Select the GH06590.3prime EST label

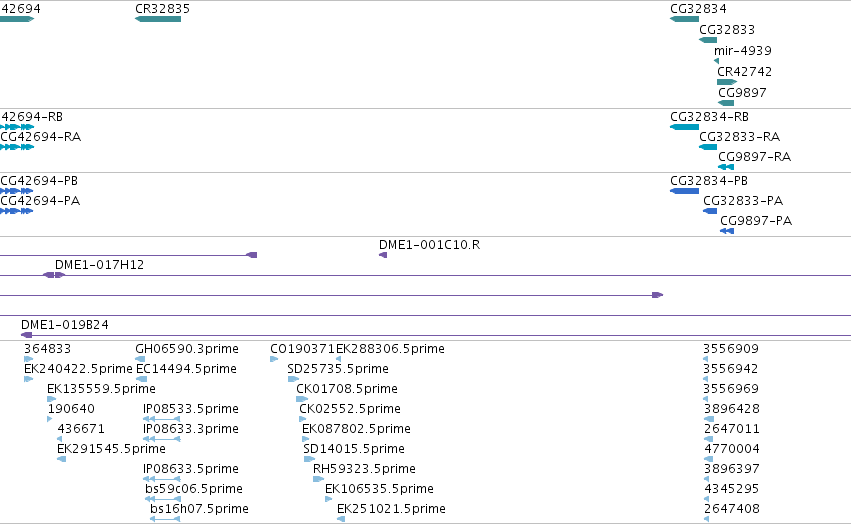point(187,349)
